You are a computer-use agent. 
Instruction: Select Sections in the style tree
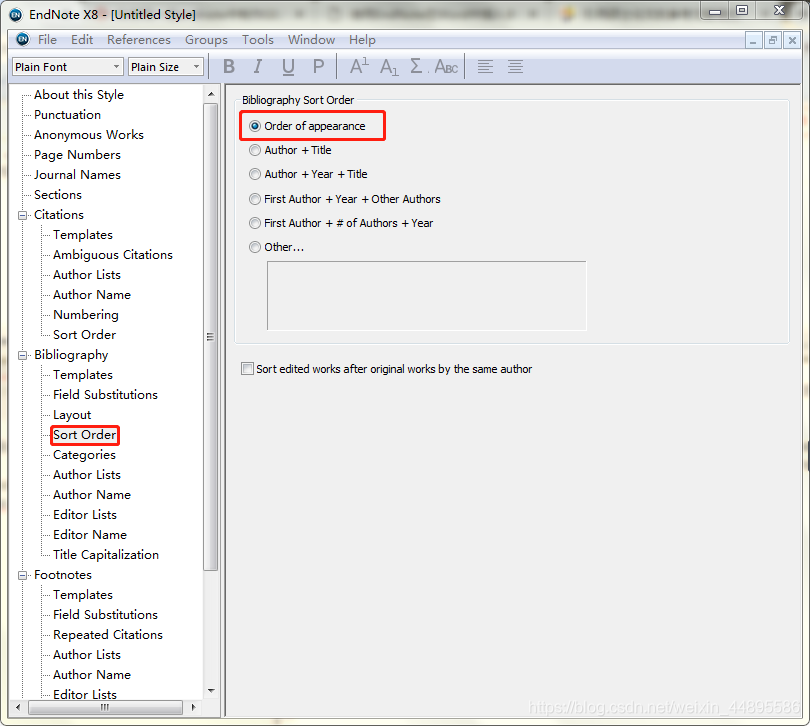[58, 195]
